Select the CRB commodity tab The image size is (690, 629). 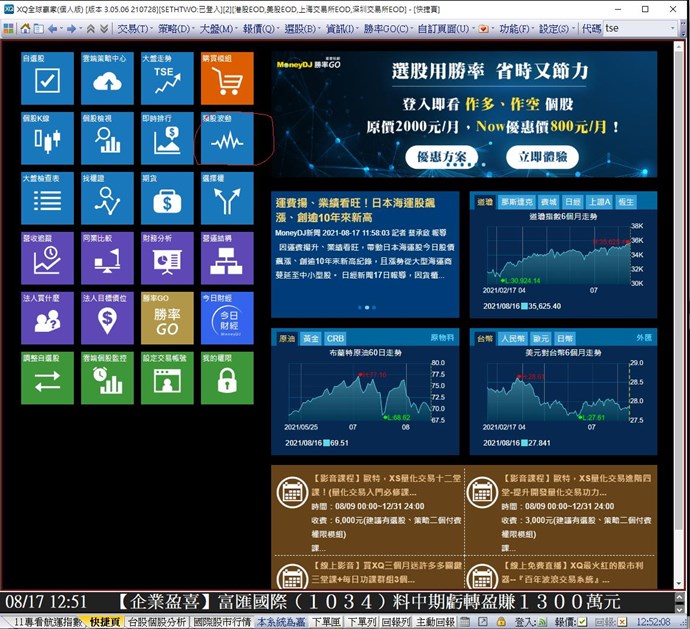pyautogui.click(x=335, y=338)
